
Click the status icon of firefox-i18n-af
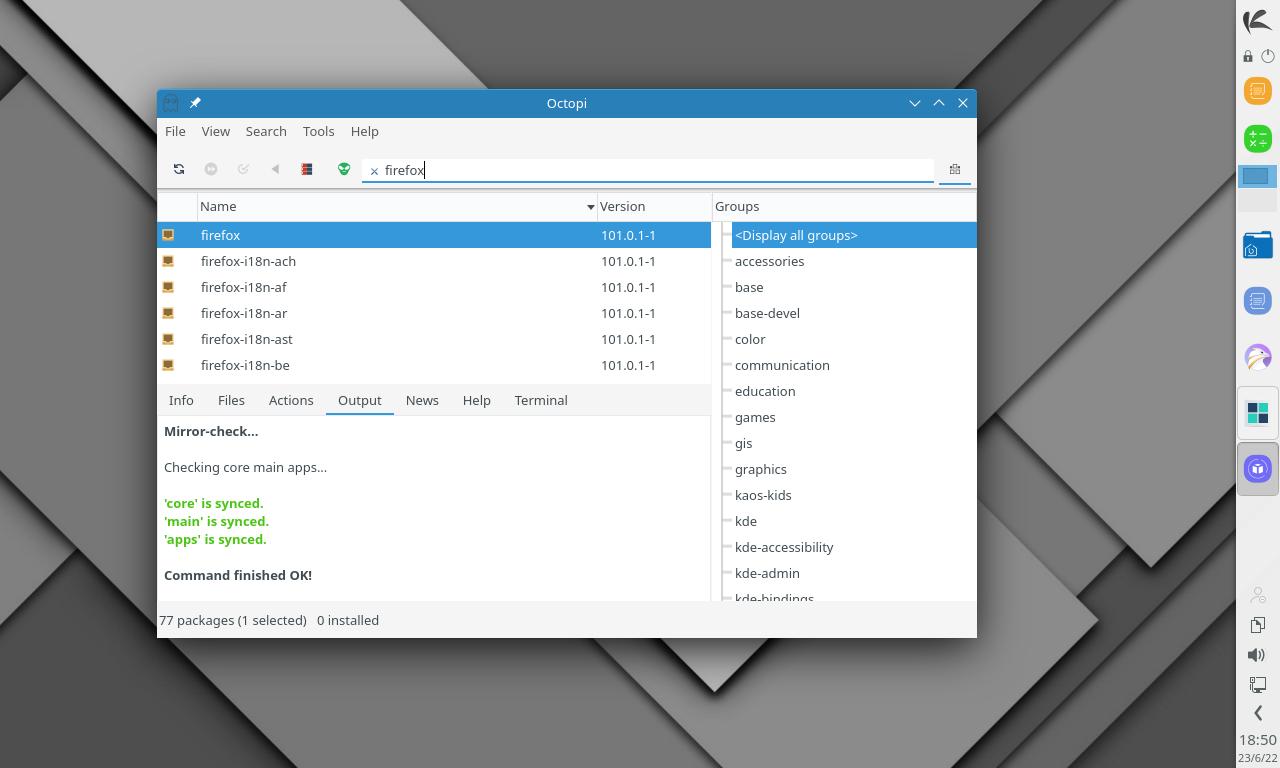tap(168, 287)
